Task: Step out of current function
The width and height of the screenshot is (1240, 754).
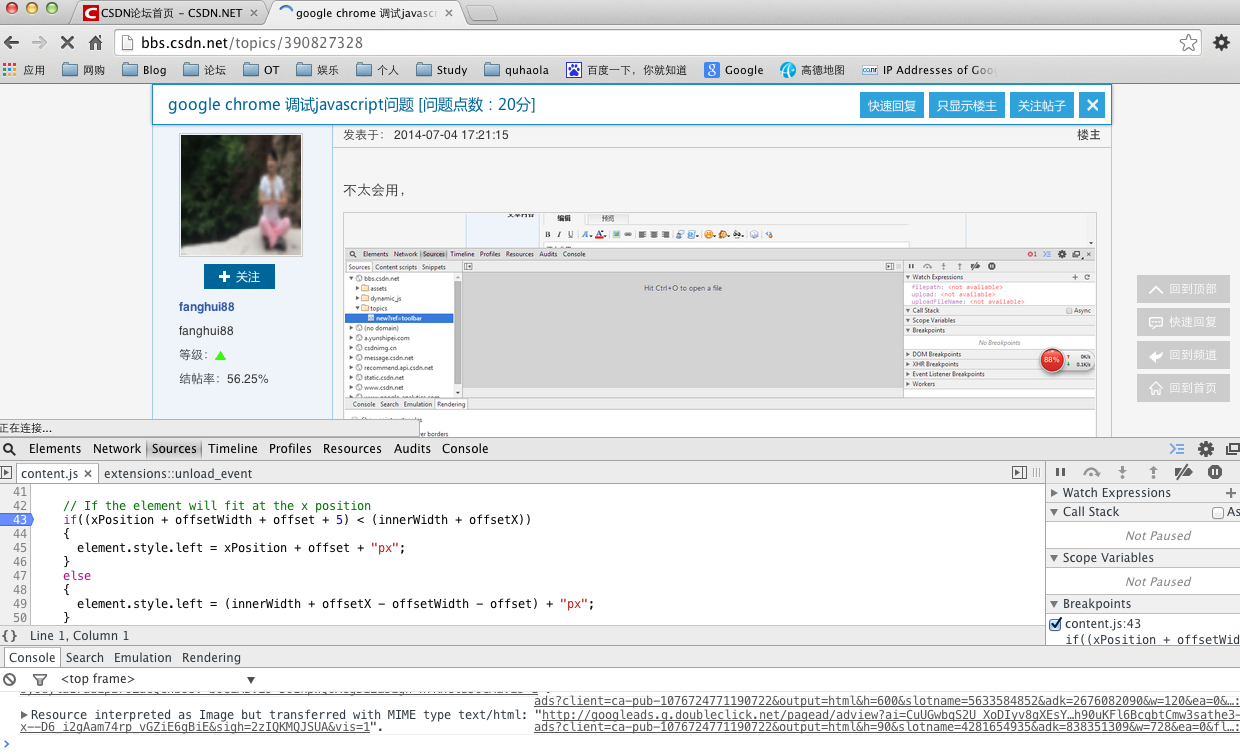Action: 1153,473
